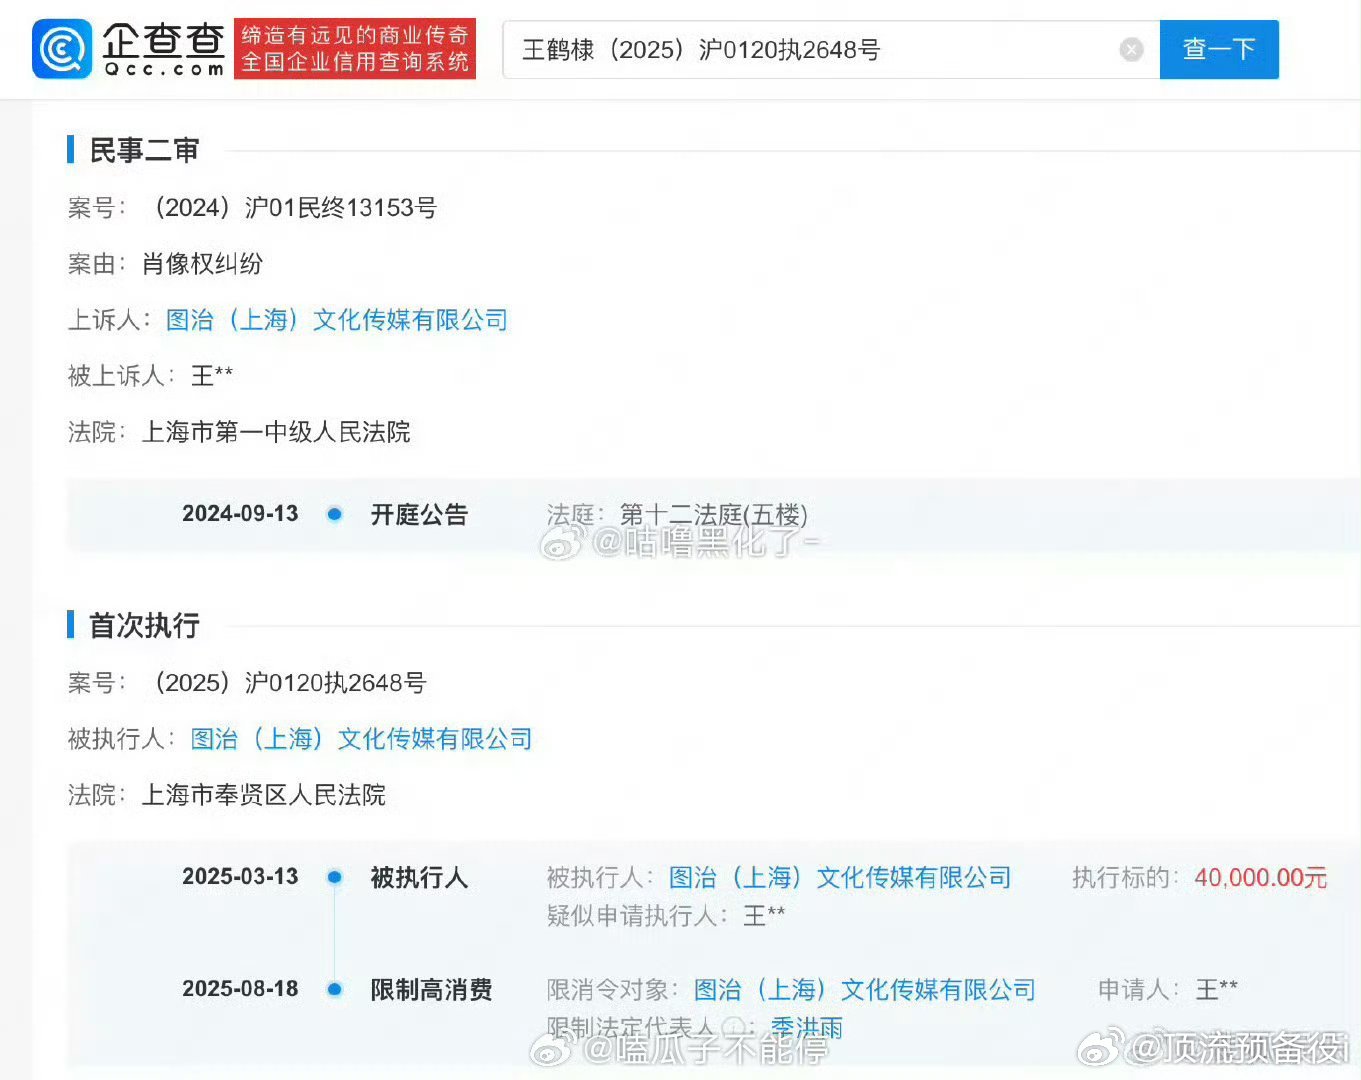Click 王** beside 被上诉人
Image resolution: width=1361 pixels, height=1080 pixels.
point(212,376)
